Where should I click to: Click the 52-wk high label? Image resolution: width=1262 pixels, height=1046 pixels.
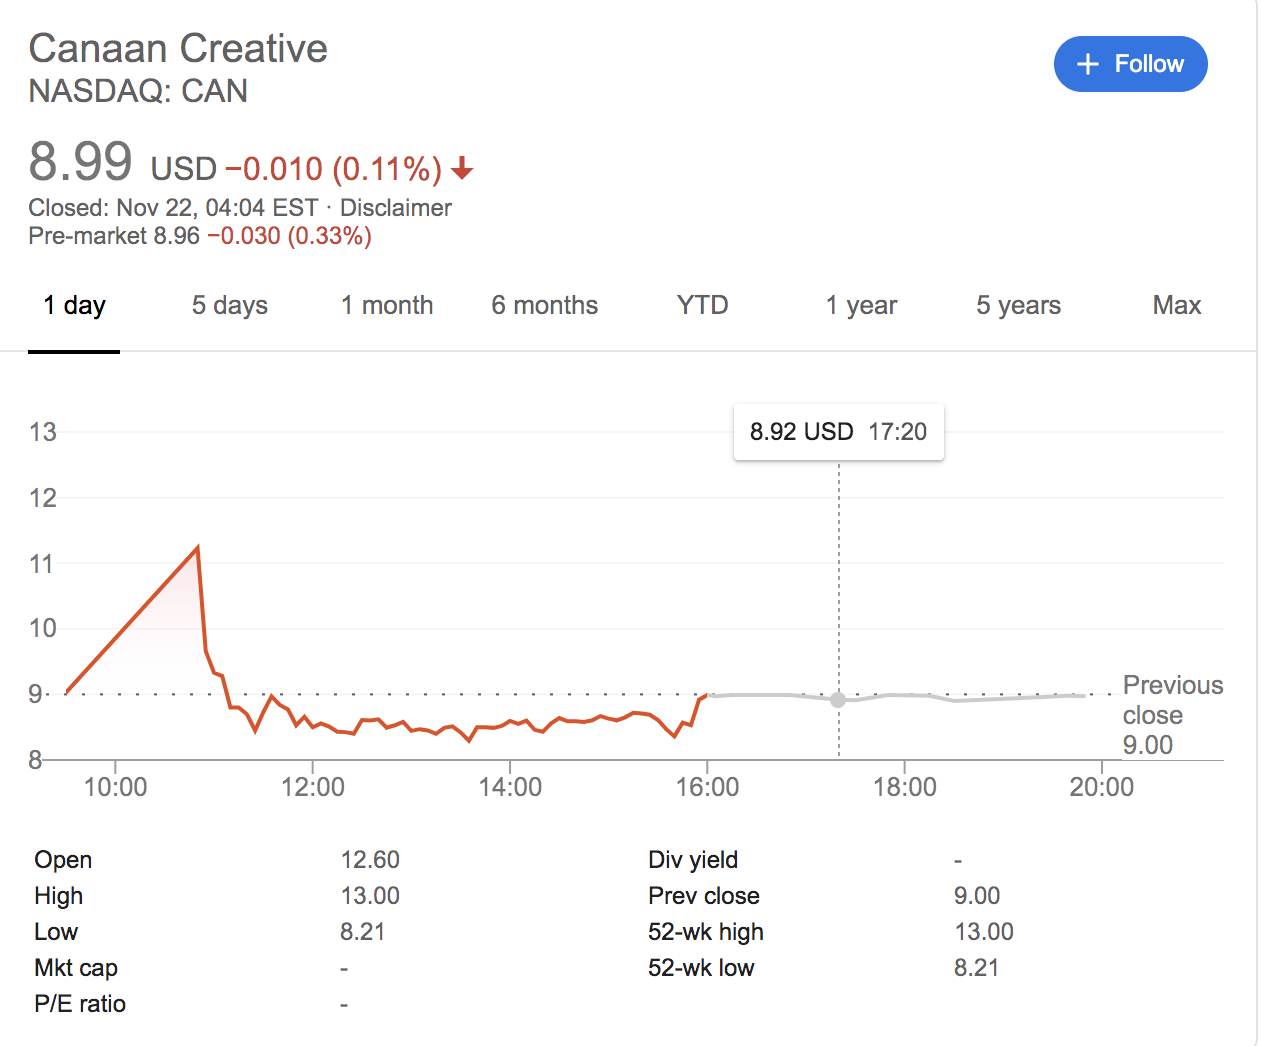coord(705,932)
